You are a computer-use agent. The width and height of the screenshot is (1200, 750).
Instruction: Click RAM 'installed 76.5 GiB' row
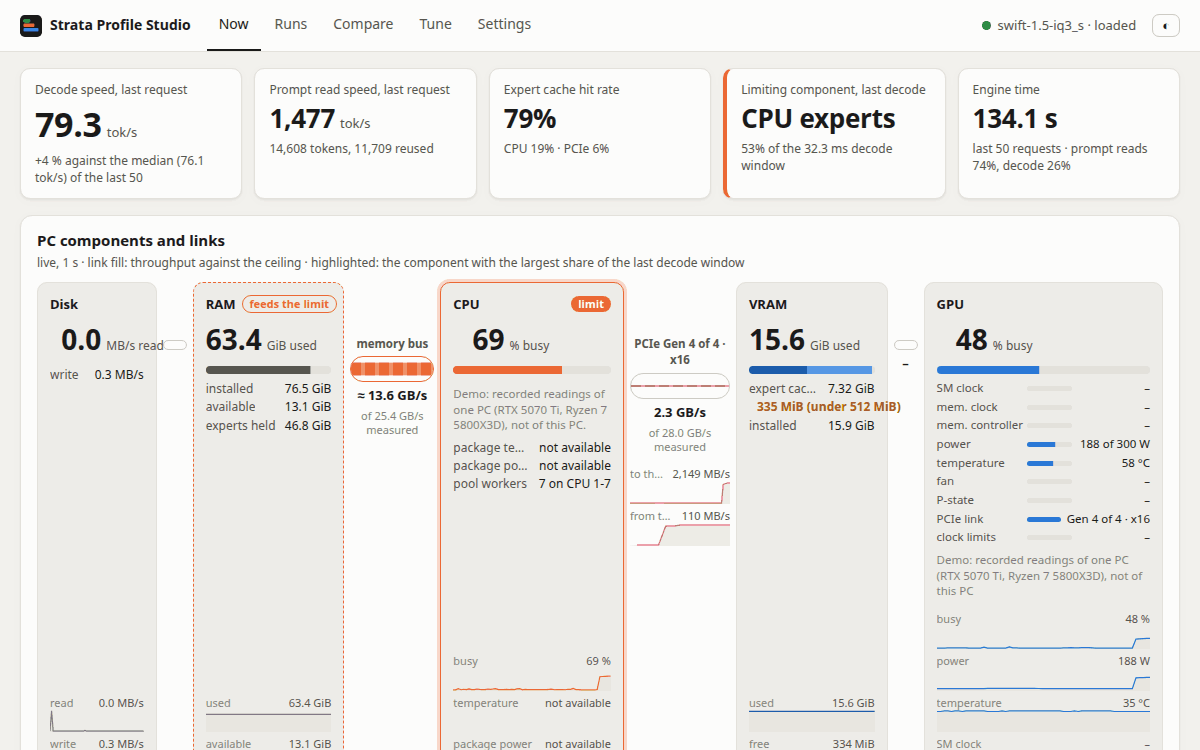click(x=268, y=388)
